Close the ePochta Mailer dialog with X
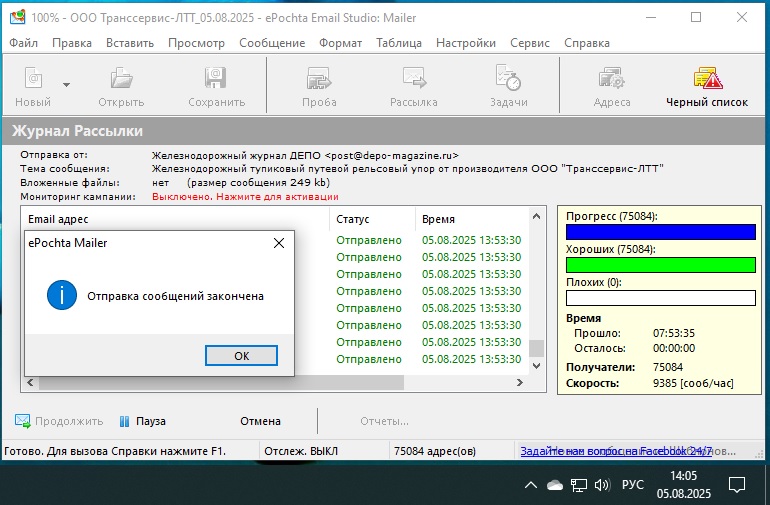The height and width of the screenshot is (505, 770). point(279,243)
